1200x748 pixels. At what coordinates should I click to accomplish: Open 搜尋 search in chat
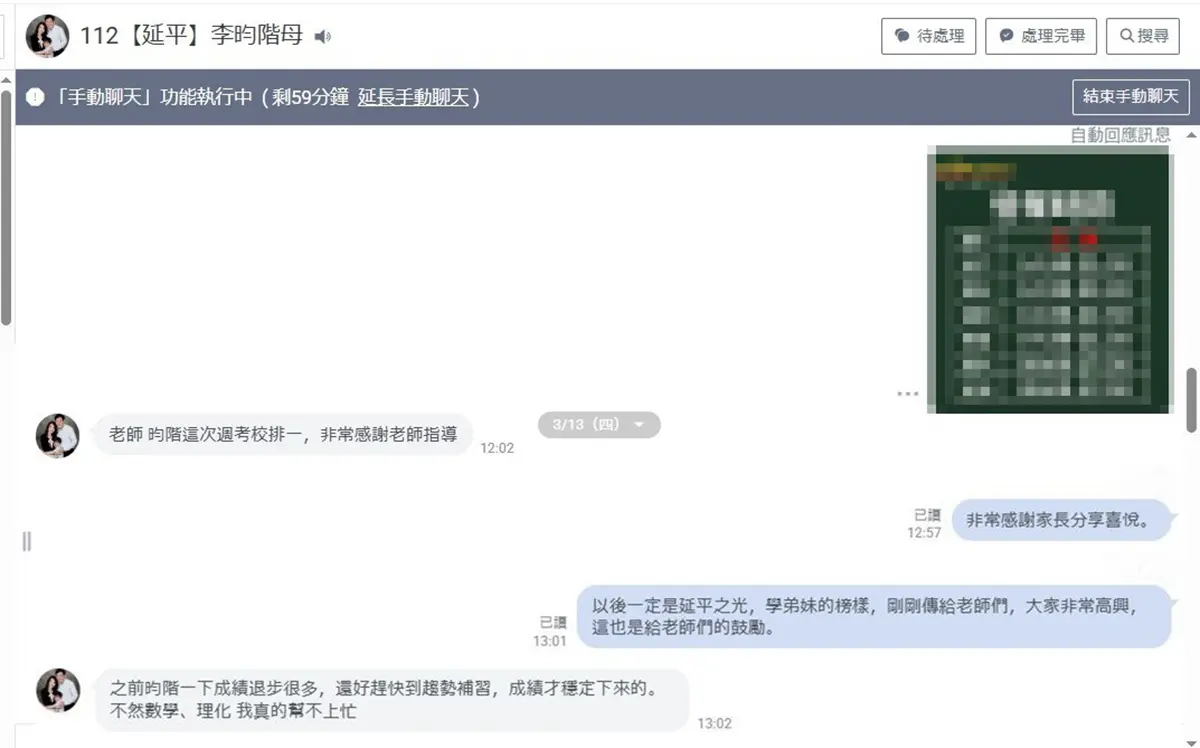(x=1143, y=36)
